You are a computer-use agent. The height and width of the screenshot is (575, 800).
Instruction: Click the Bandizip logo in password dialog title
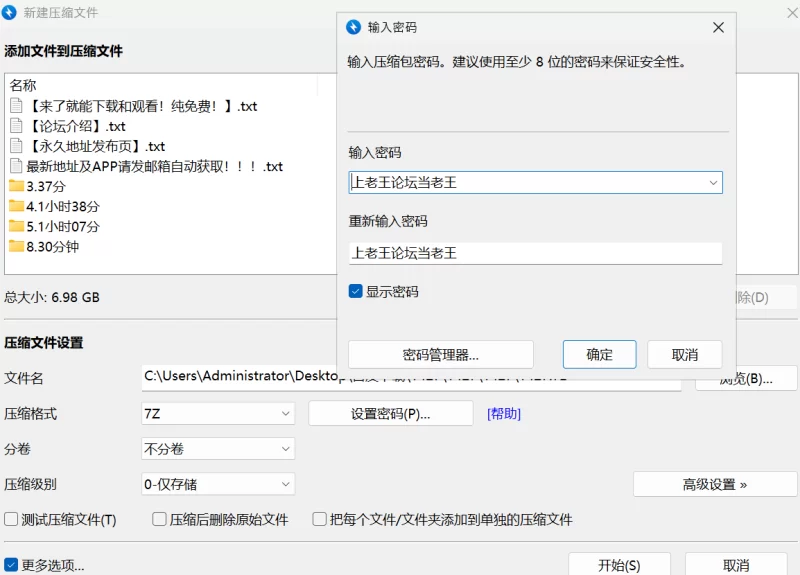(x=353, y=27)
